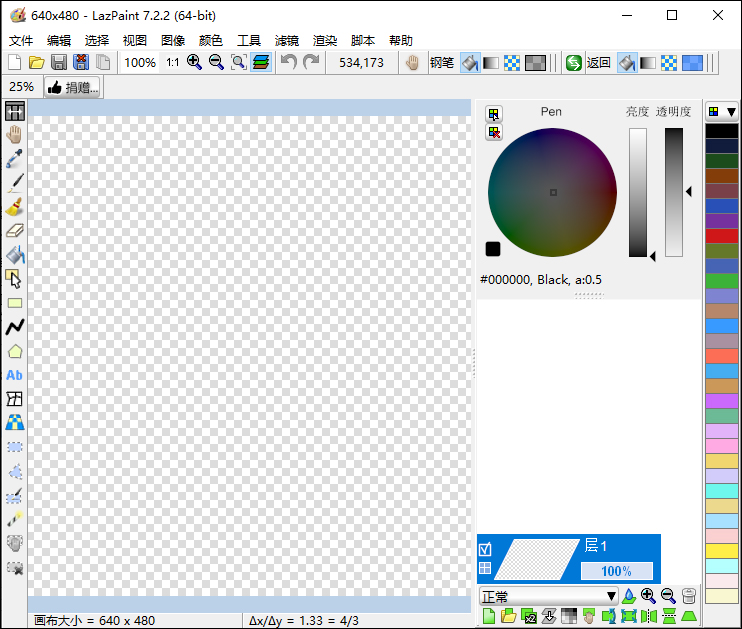Open the blend mode 正常 dropdown
Viewport: 742px width, 629px height.
coord(549,596)
